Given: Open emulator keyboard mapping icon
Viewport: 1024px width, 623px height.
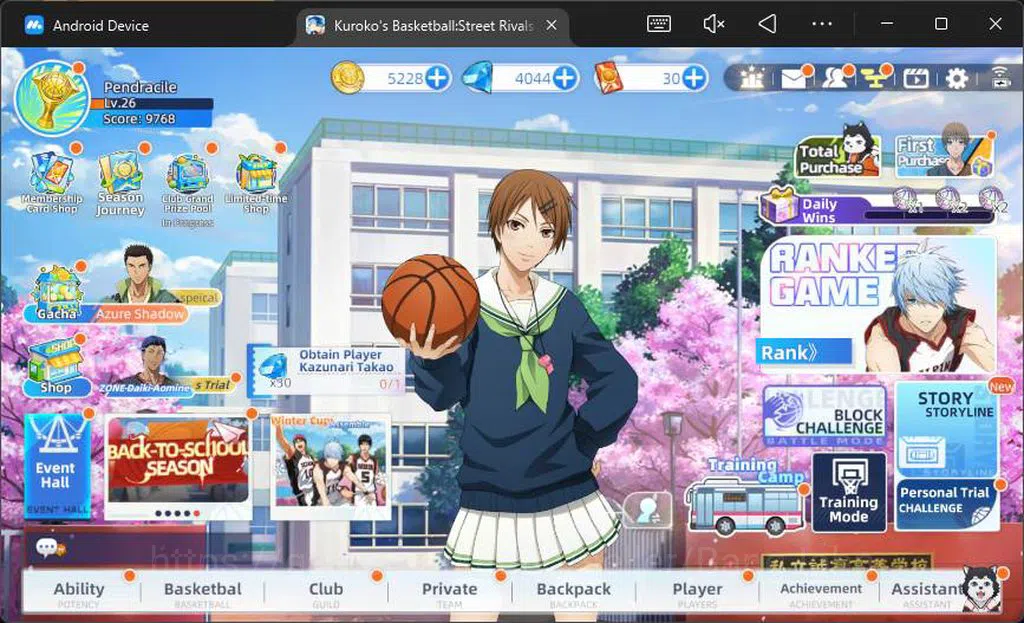Looking at the screenshot, I should pyautogui.click(x=658, y=24).
